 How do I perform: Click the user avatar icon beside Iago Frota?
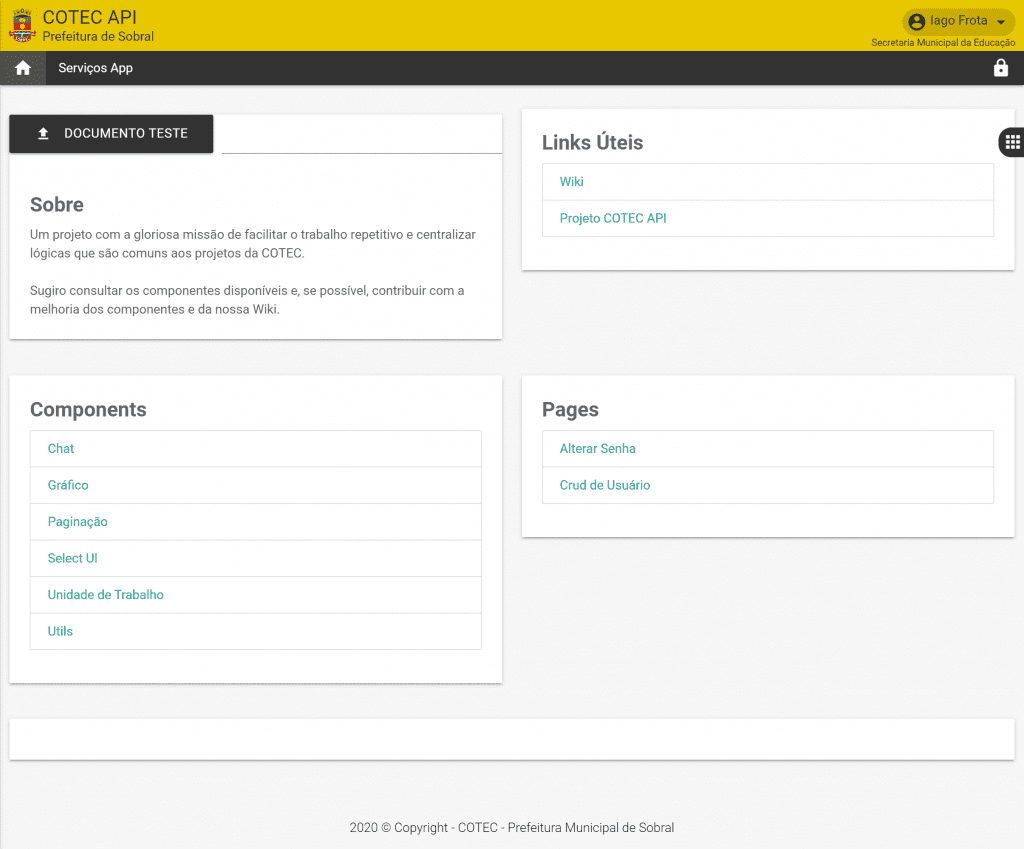click(x=917, y=22)
